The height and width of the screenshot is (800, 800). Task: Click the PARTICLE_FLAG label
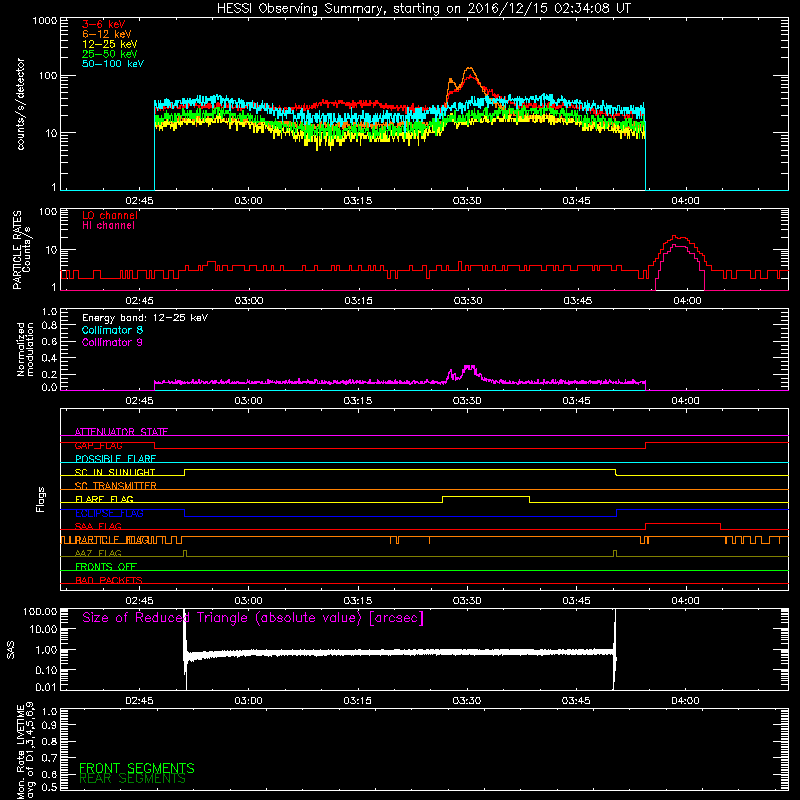[x=112, y=540]
